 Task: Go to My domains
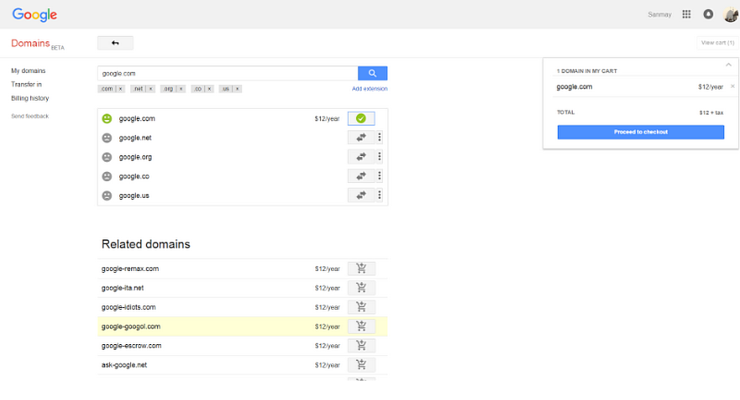28,71
